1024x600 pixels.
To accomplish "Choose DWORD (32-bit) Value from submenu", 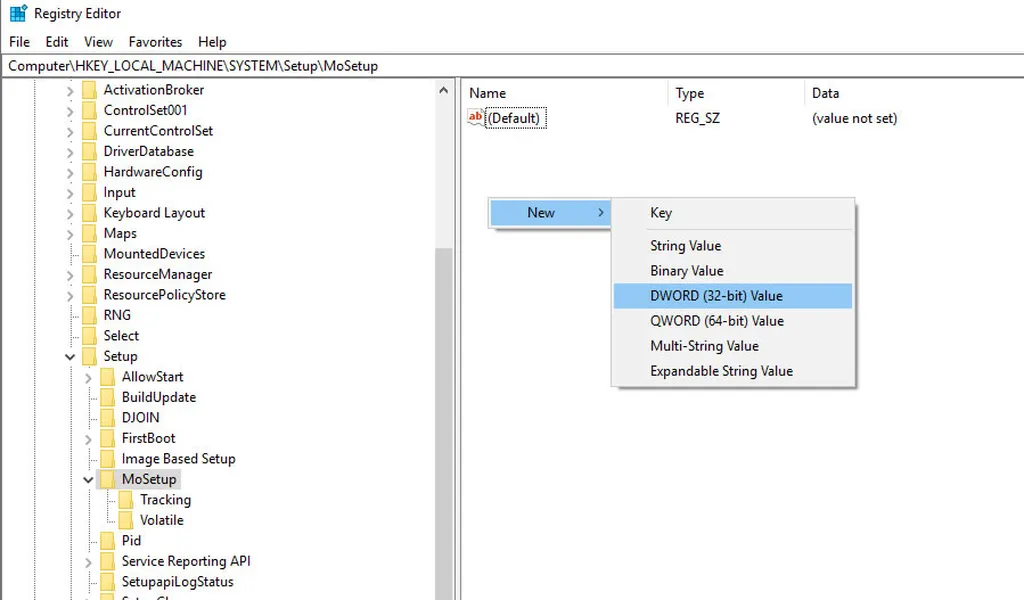I will (x=716, y=296).
